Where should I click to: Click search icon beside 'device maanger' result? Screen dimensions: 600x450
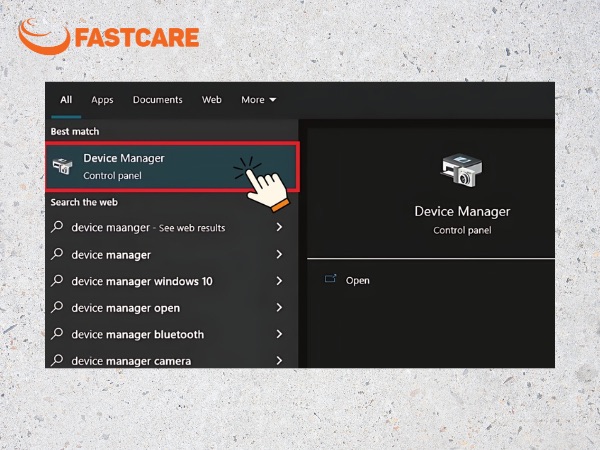coord(57,227)
